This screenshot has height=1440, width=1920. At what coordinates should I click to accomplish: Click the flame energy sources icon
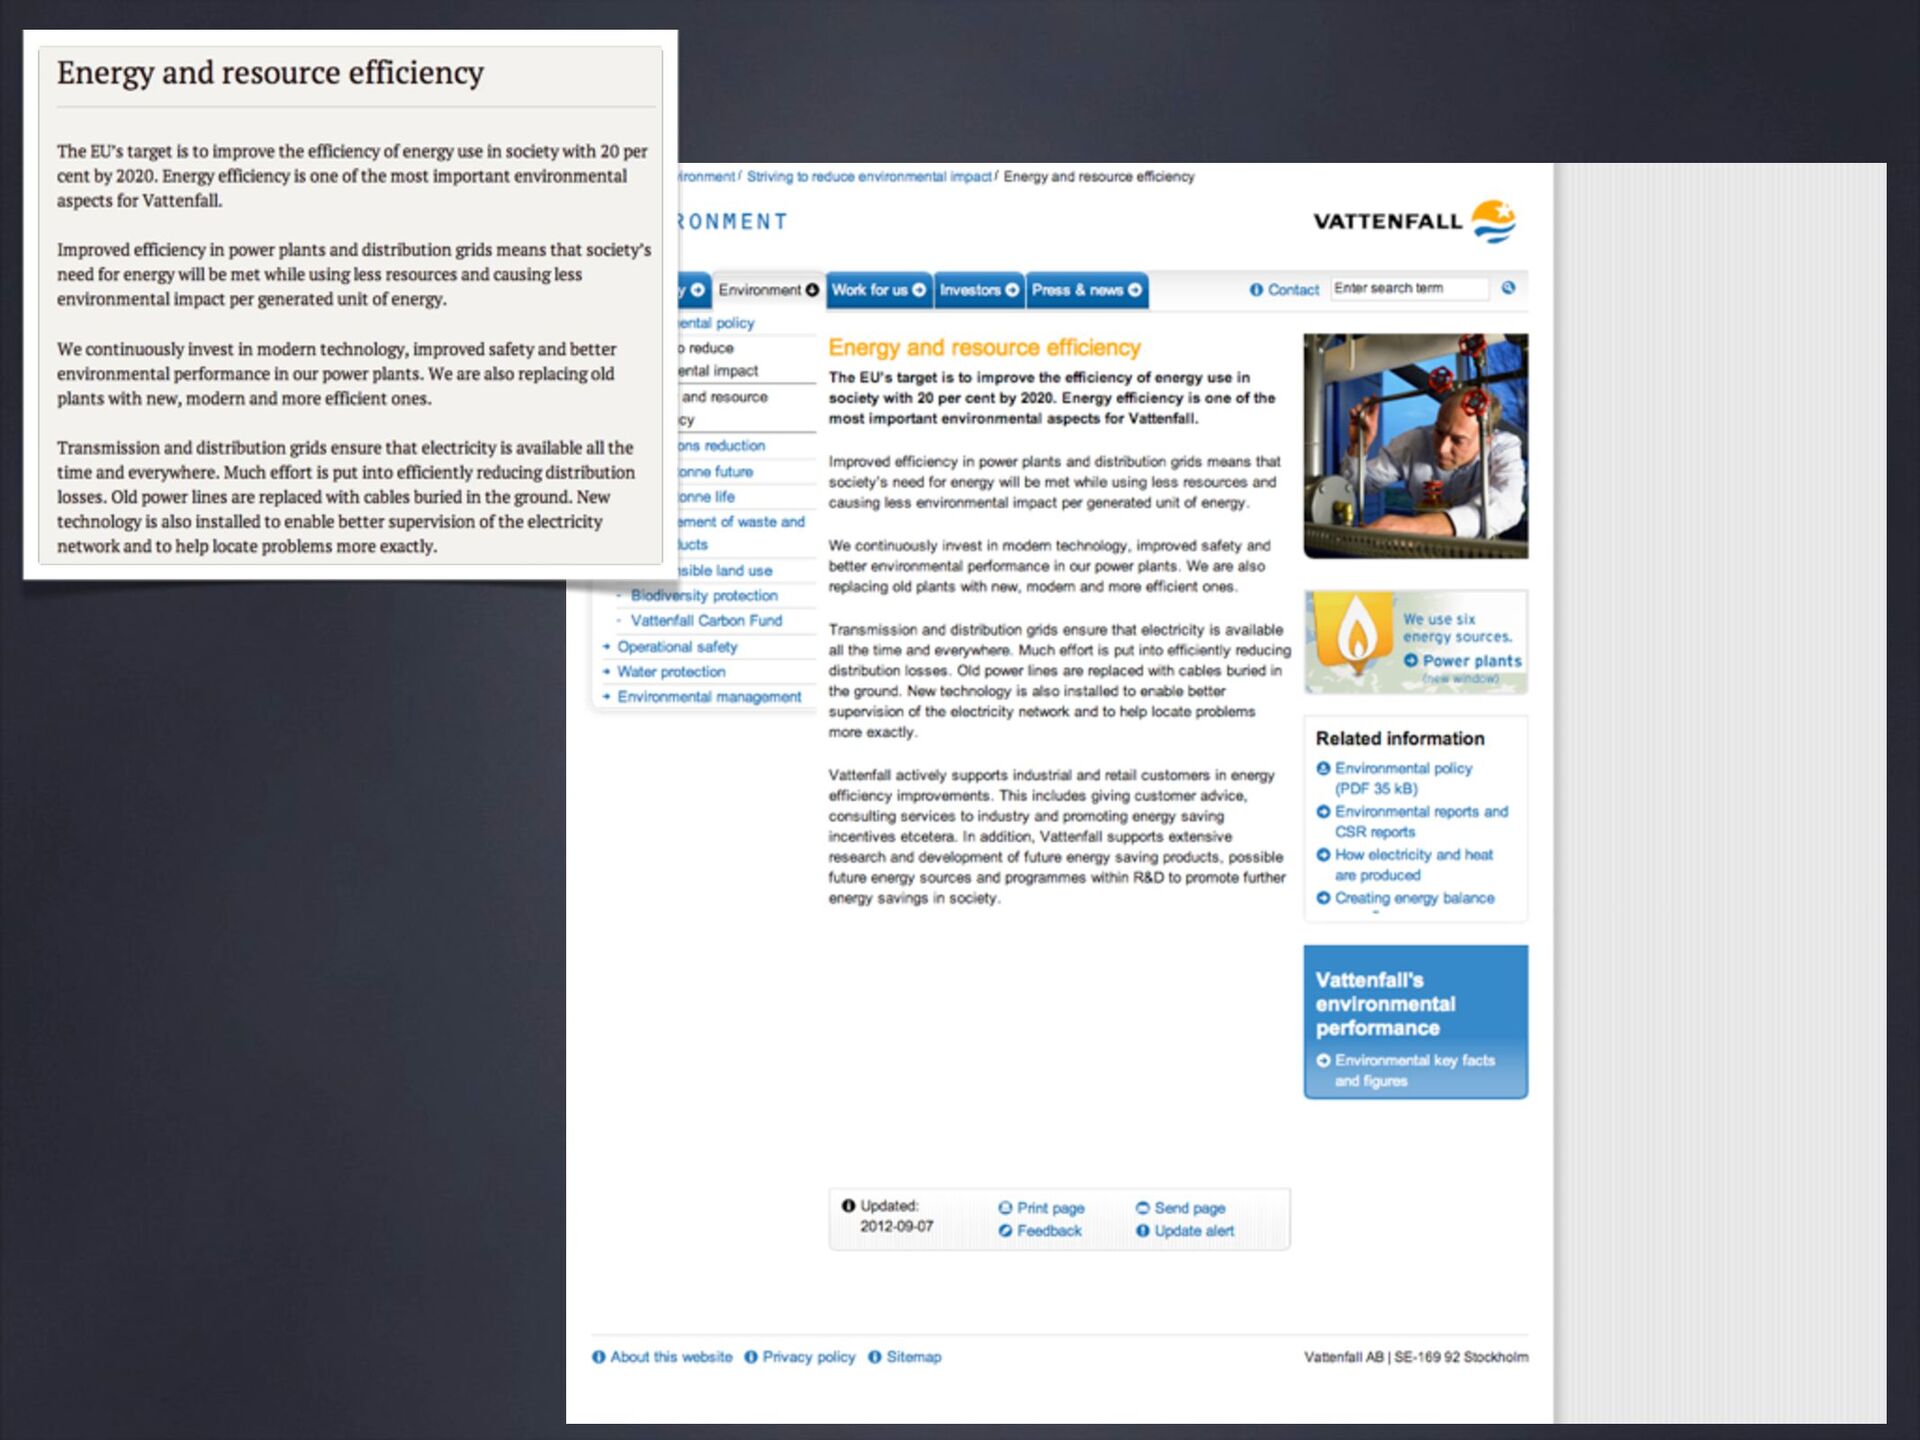(1354, 633)
